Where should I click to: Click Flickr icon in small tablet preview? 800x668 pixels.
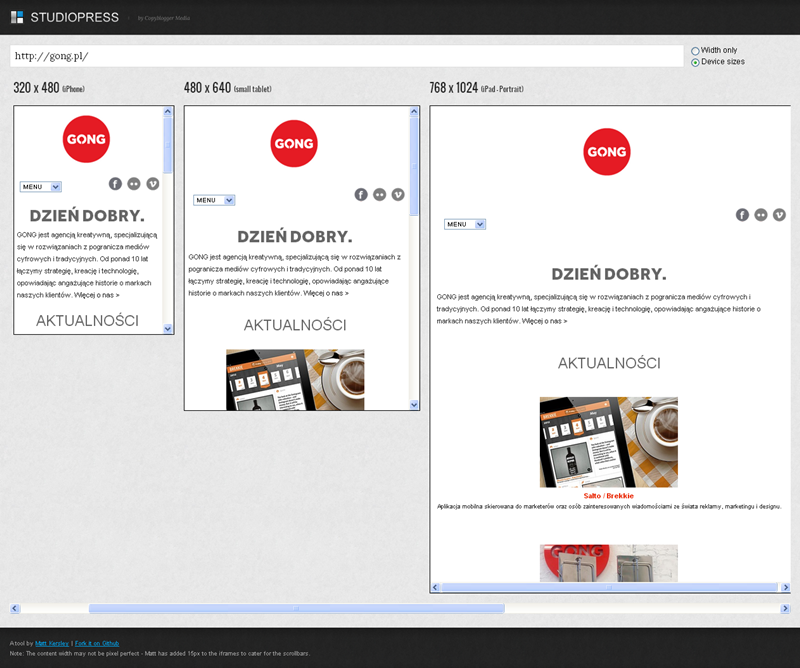[380, 194]
